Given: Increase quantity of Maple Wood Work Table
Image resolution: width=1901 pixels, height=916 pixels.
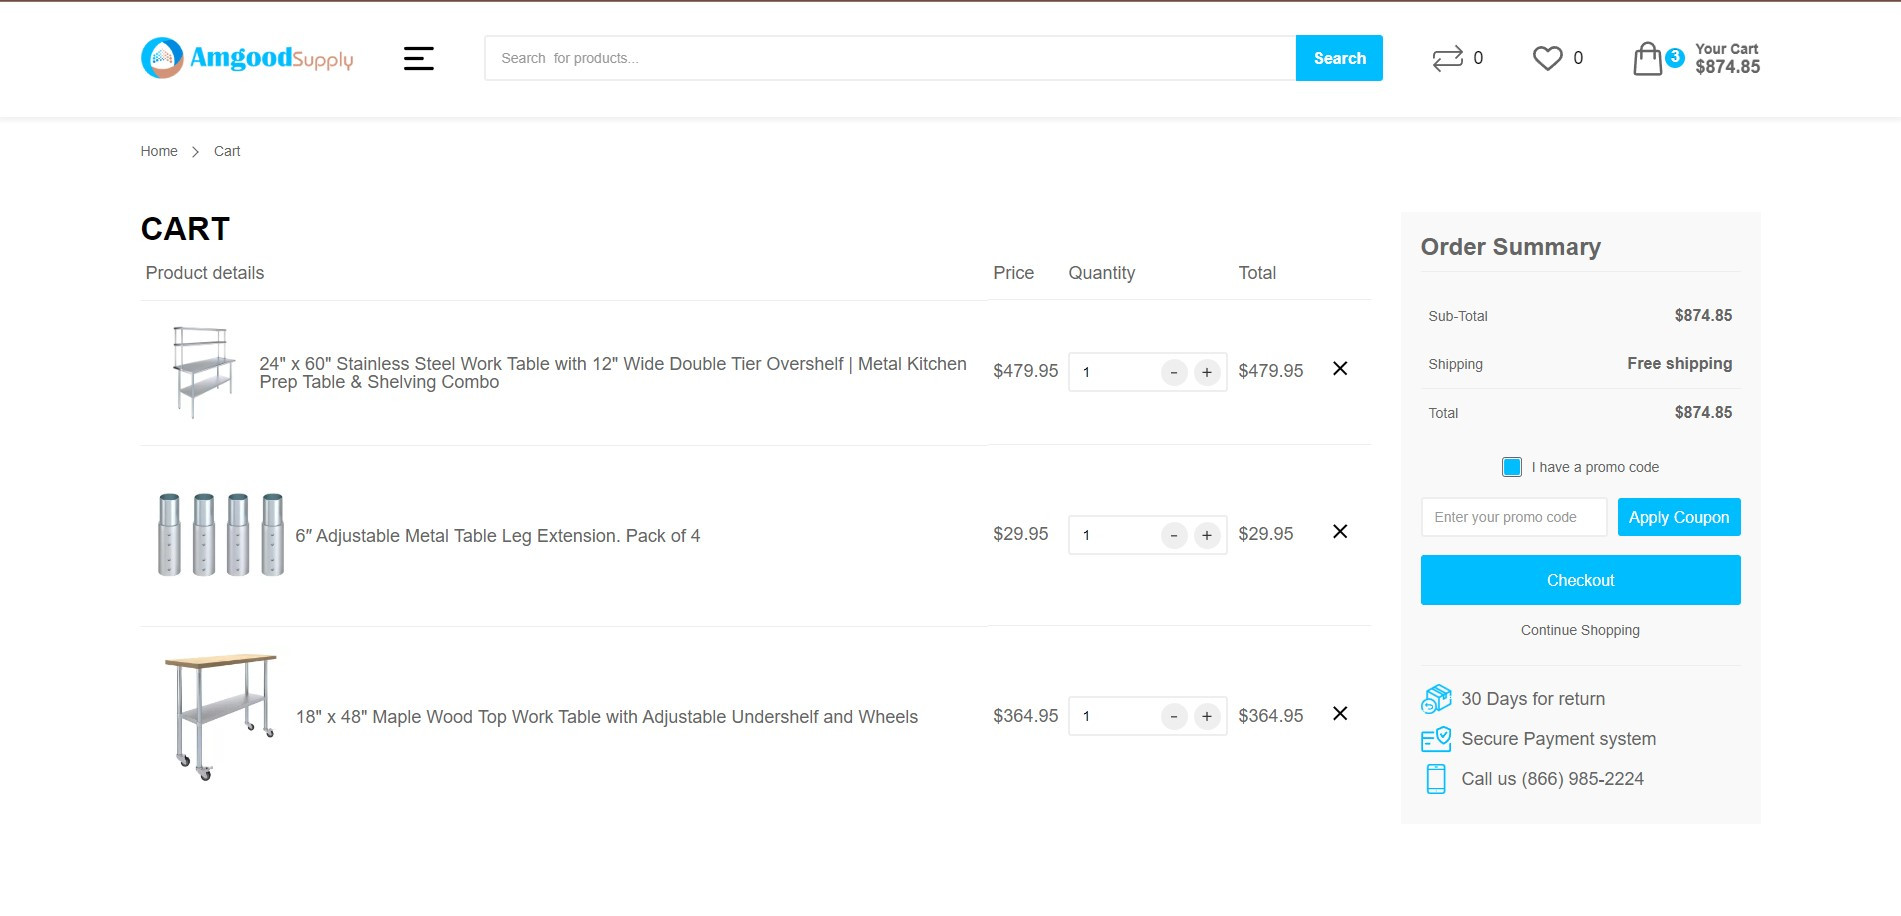Looking at the screenshot, I should click(1207, 717).
